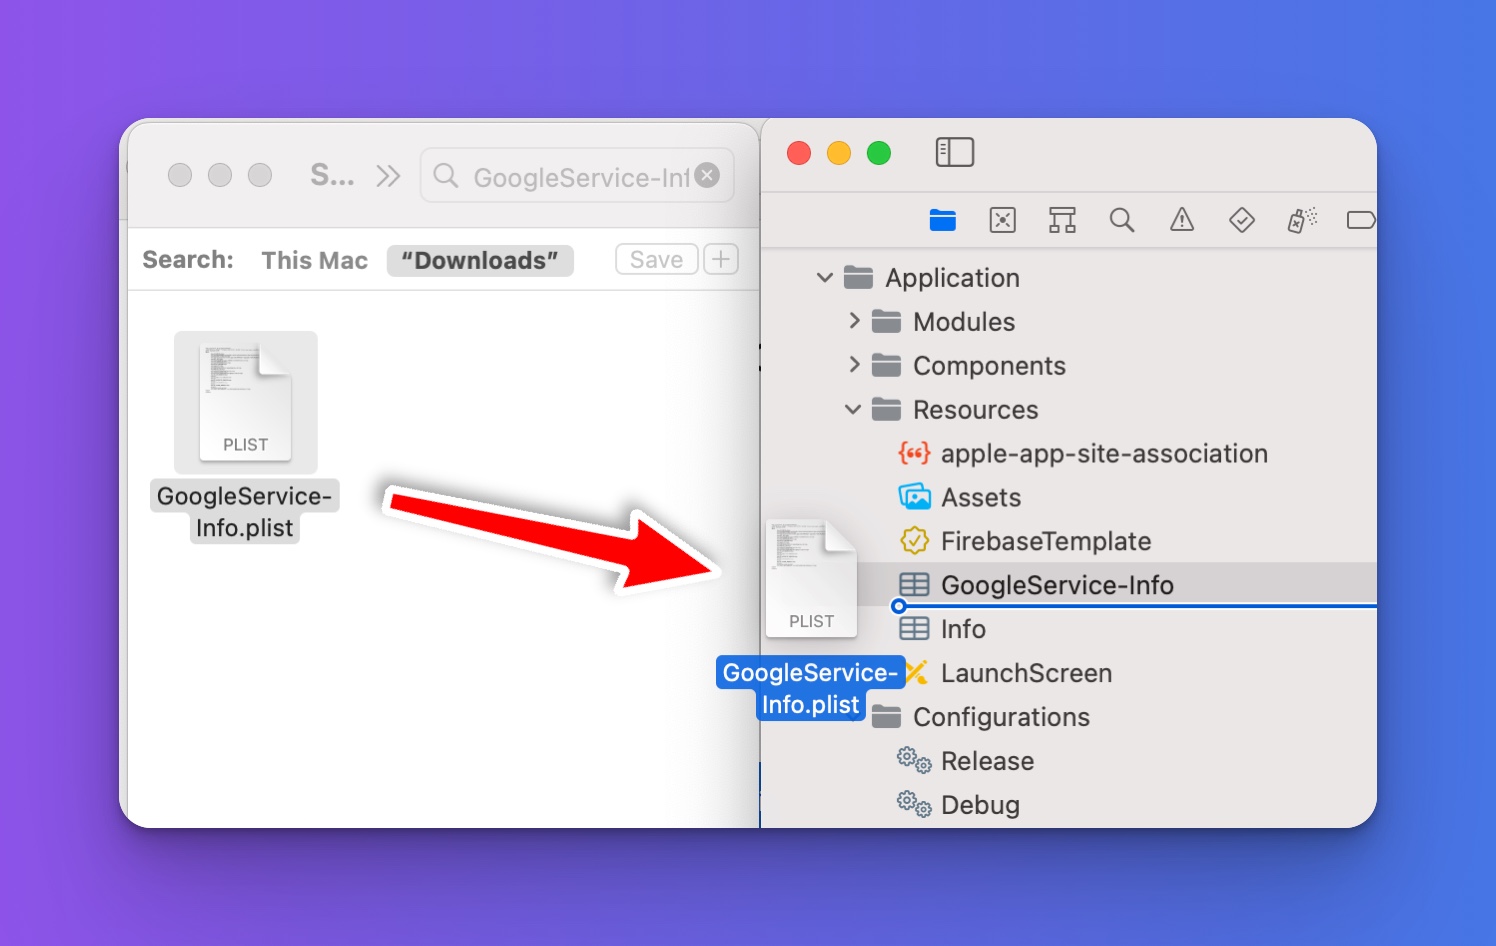Open the Breakpoint navigator tab
1496x946 pixels.
pos(1361,220)
